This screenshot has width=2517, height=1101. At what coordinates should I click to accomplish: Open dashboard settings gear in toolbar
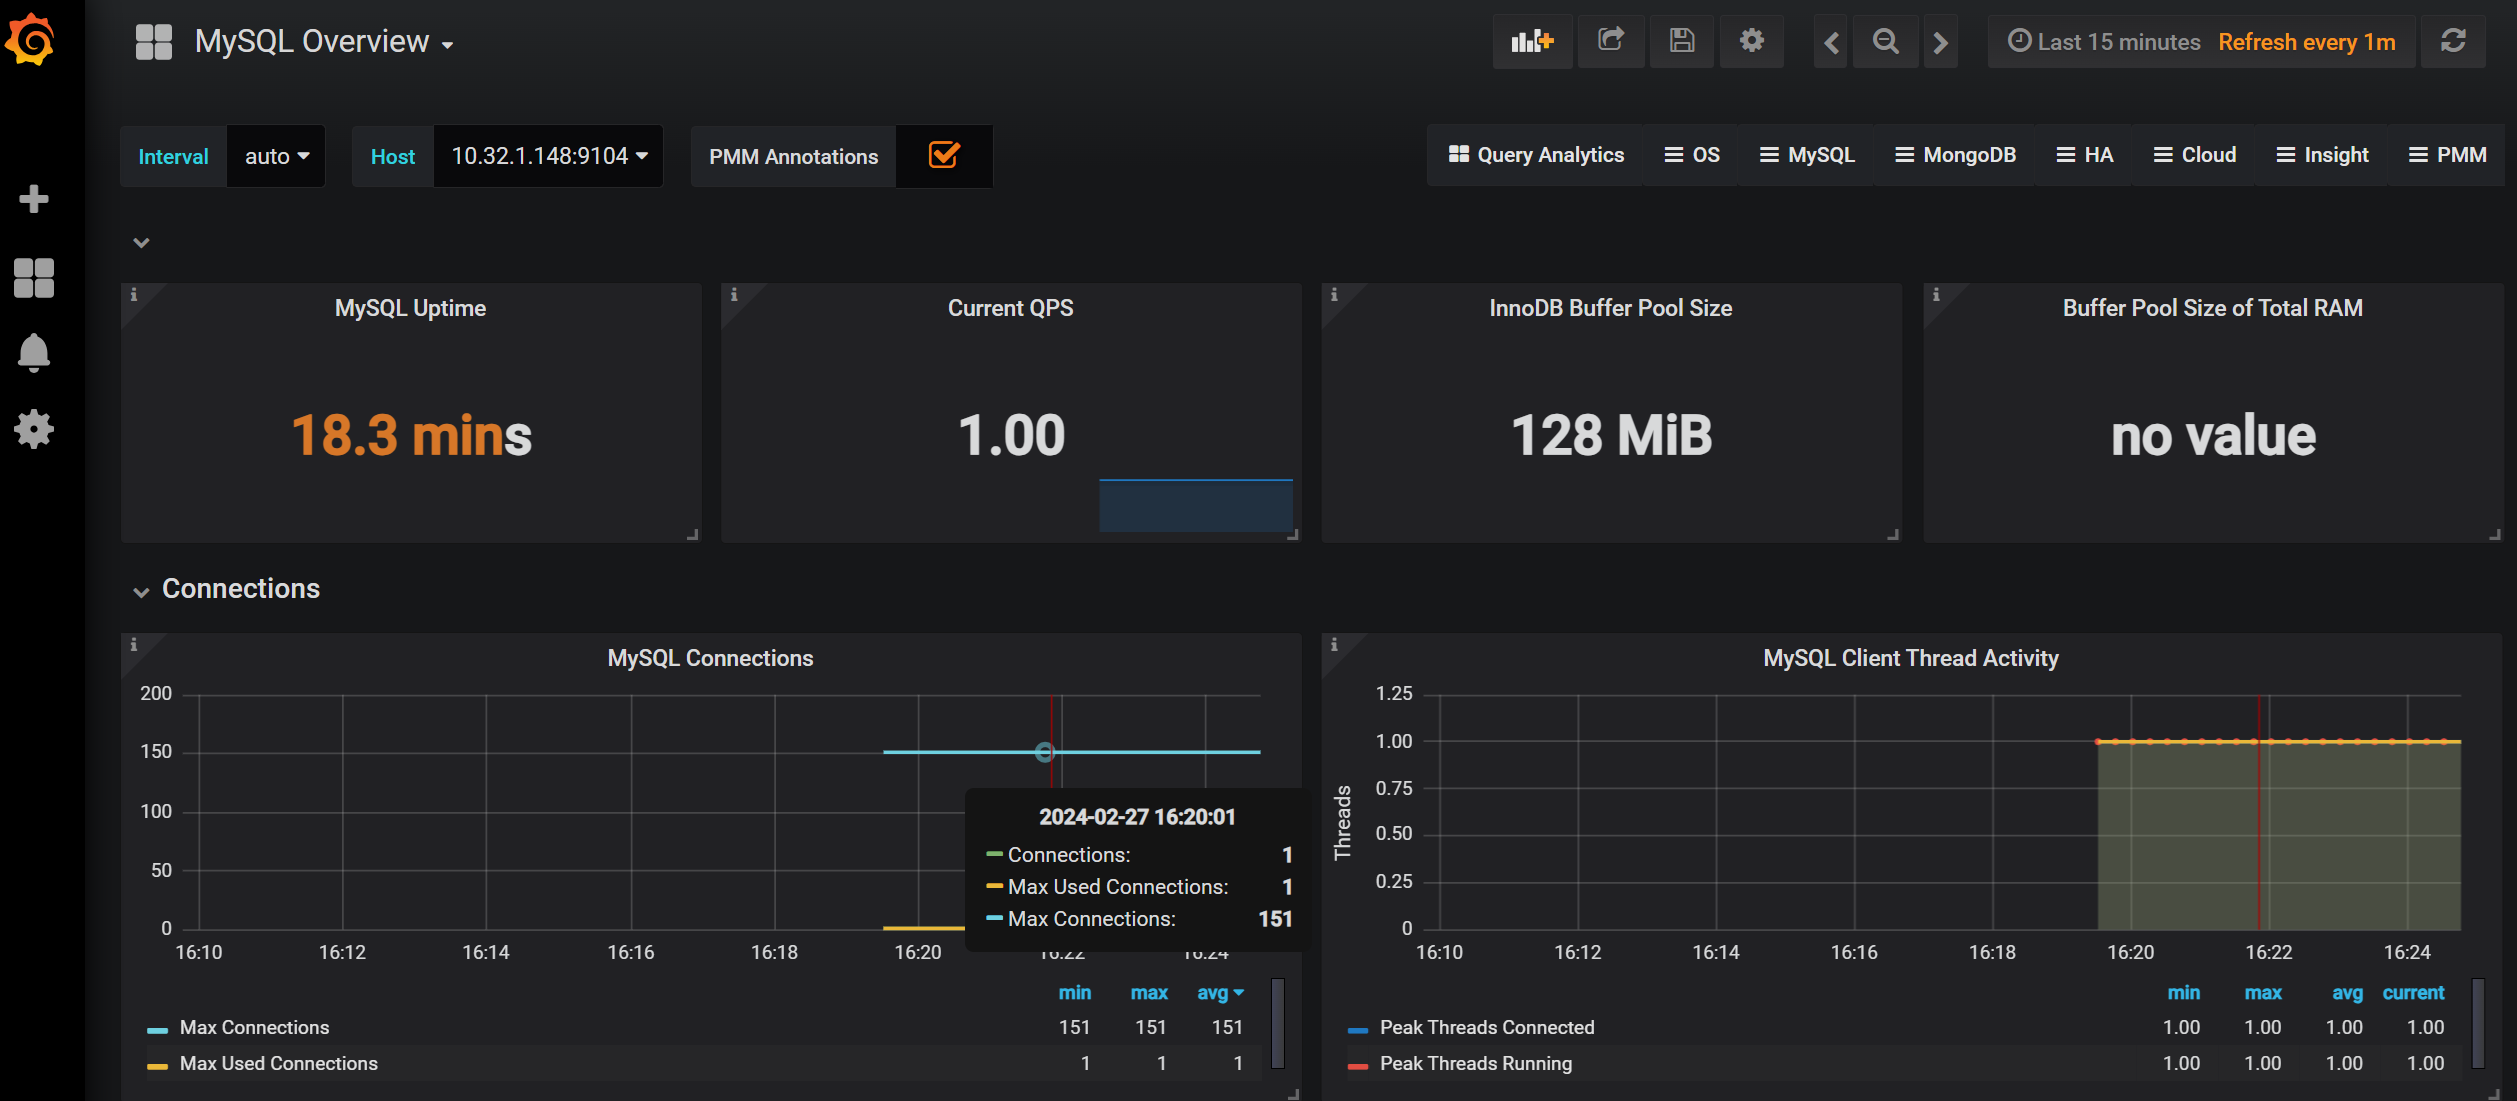(x=1751, y=41)
